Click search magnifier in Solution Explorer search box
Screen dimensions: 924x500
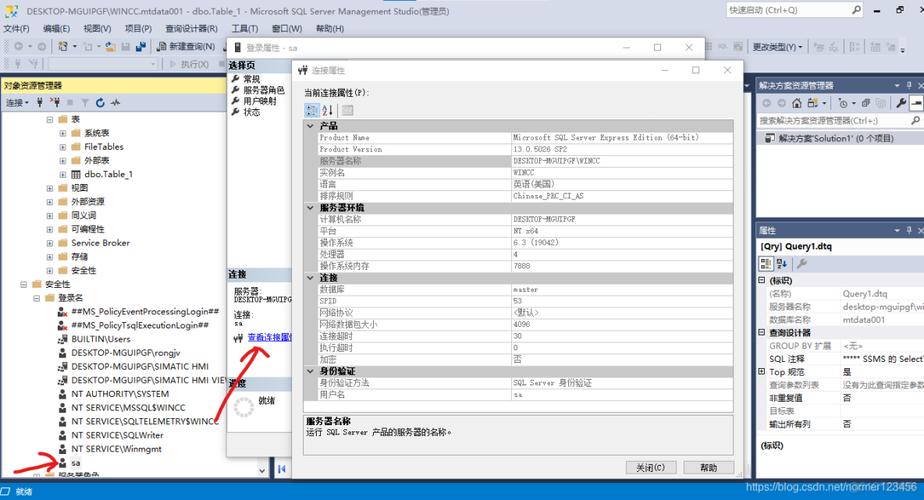point(915,120)
